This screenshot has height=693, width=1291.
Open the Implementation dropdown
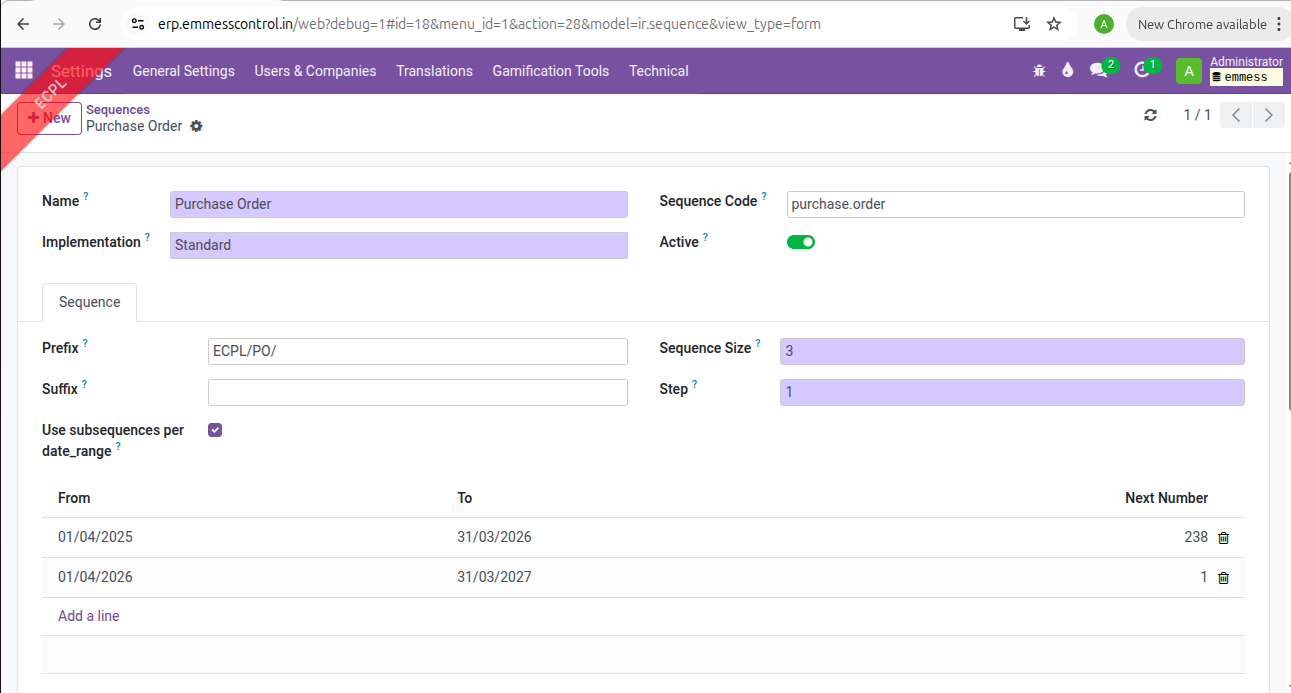(398, 245)
